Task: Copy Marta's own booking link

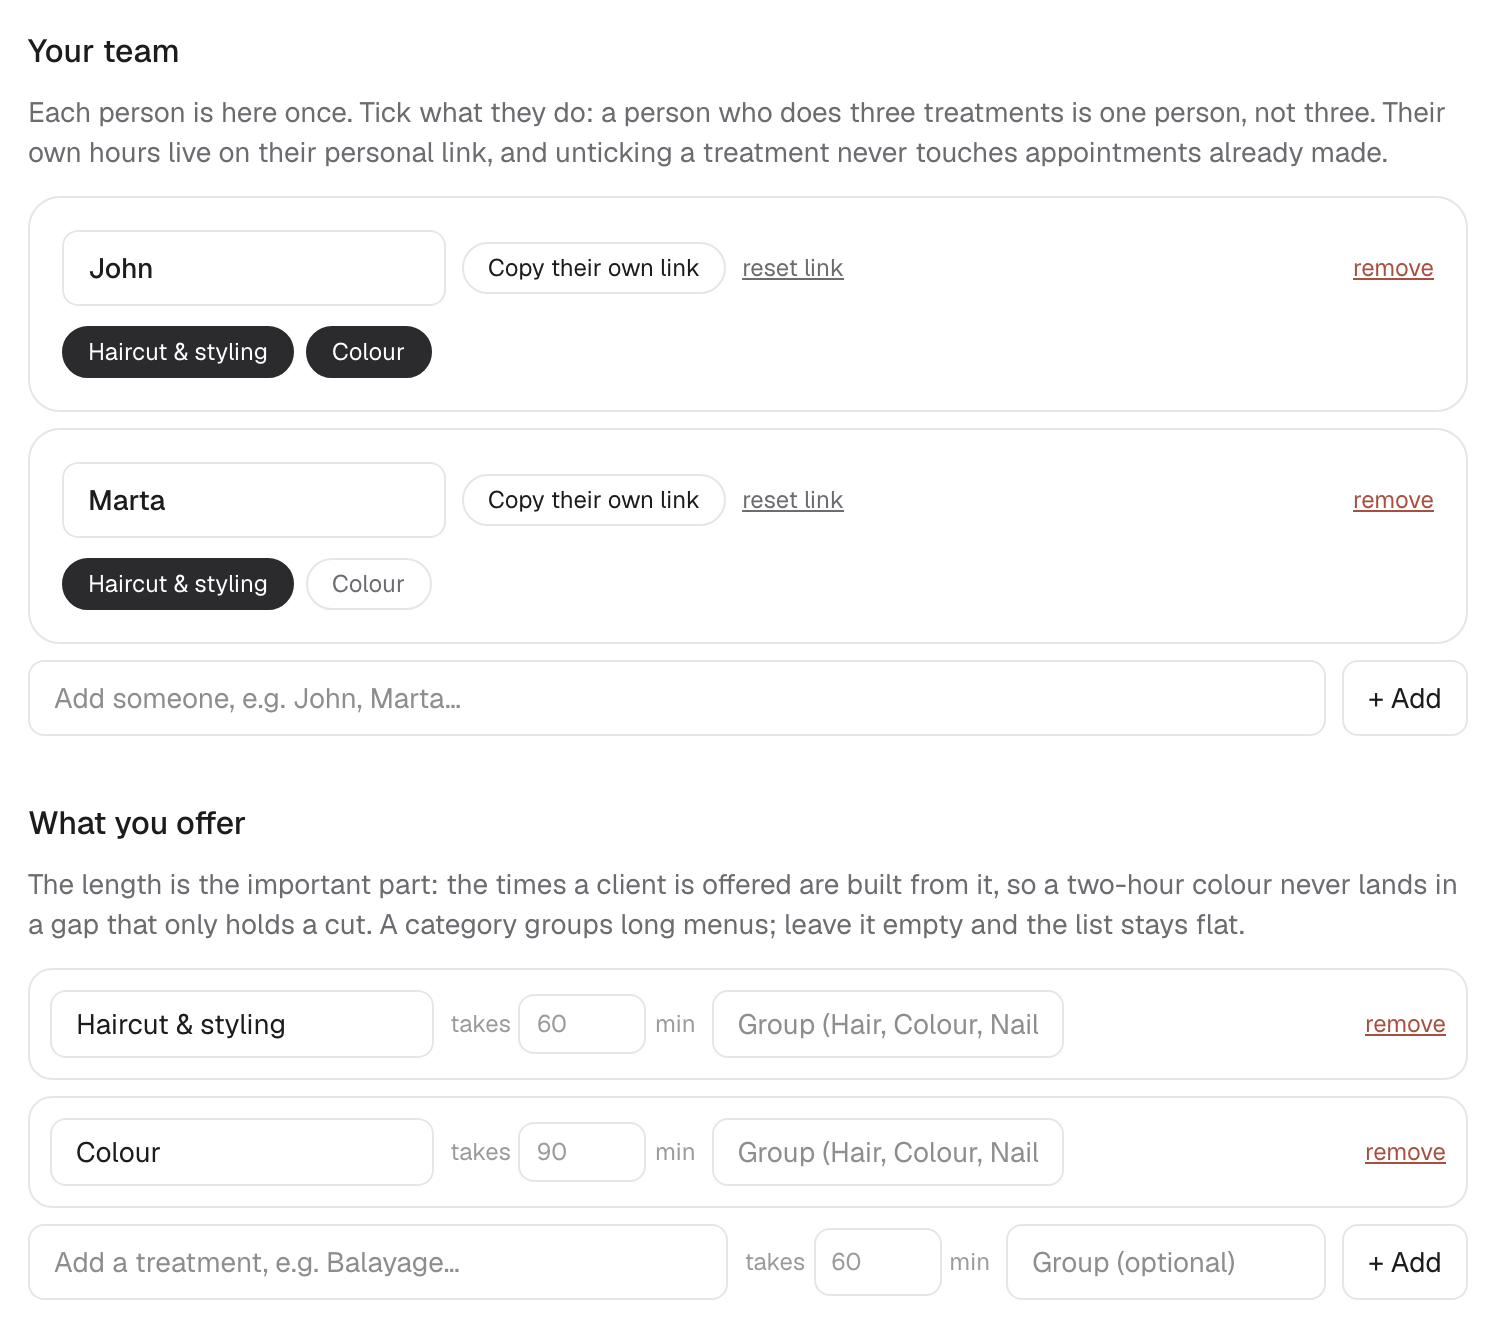Action: coord(593,500)
